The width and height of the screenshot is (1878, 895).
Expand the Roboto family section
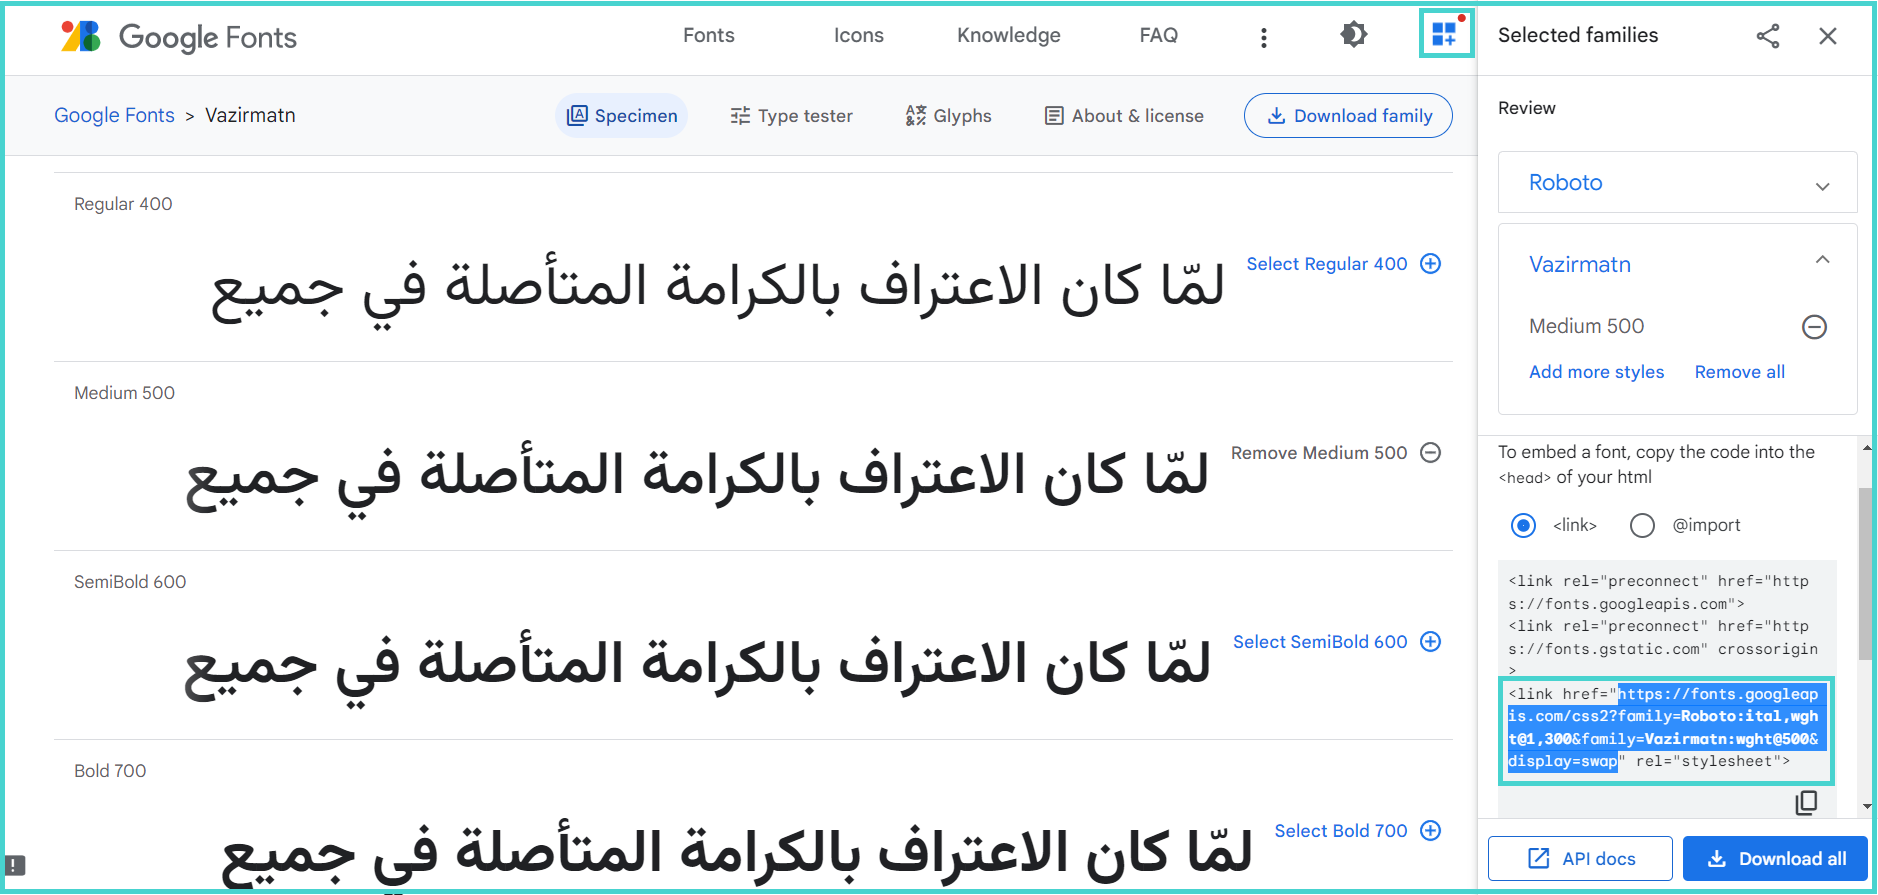pos(1823,186)
